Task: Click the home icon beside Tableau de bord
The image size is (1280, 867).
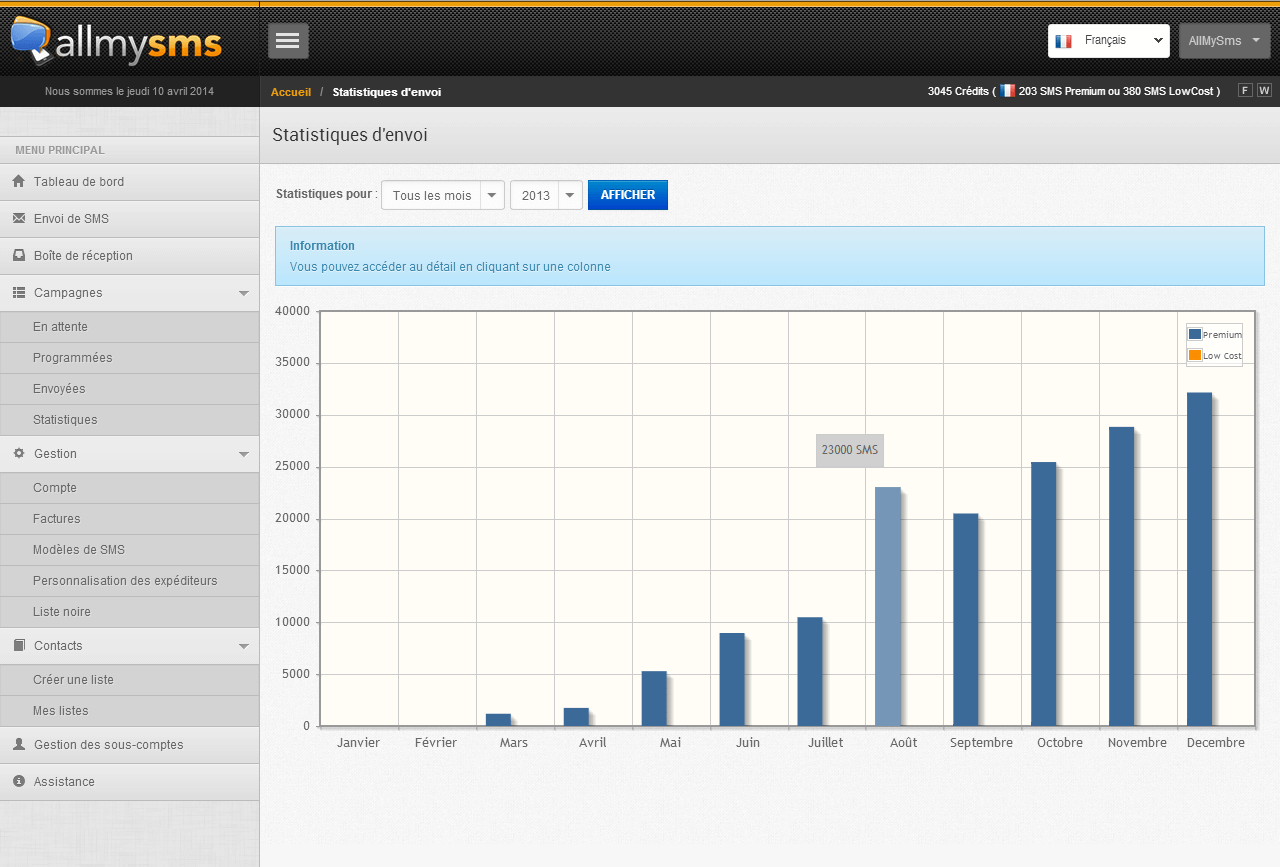Action: pyautogui.click(x=18, y=182)
